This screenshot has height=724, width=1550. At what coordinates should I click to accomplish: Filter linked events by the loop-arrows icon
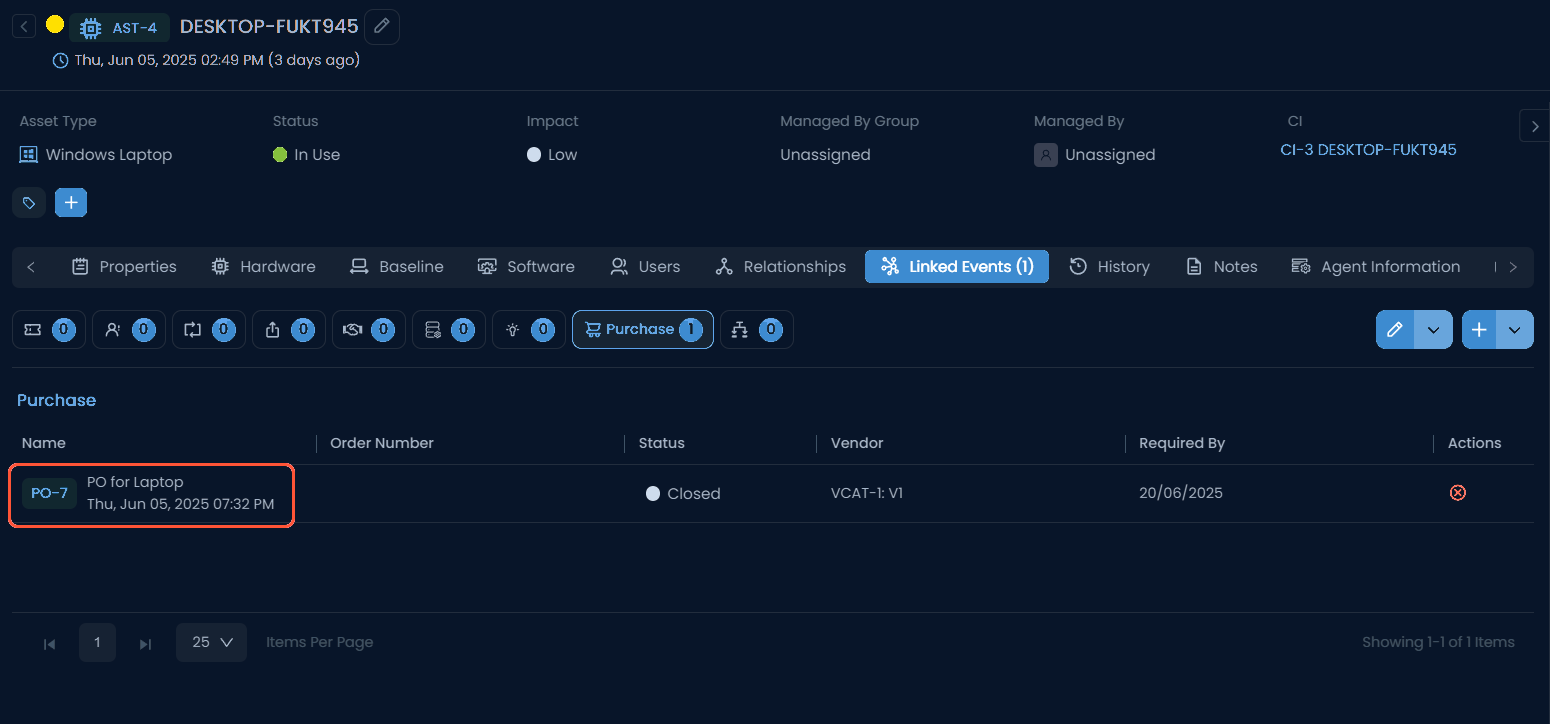(209, 329)
